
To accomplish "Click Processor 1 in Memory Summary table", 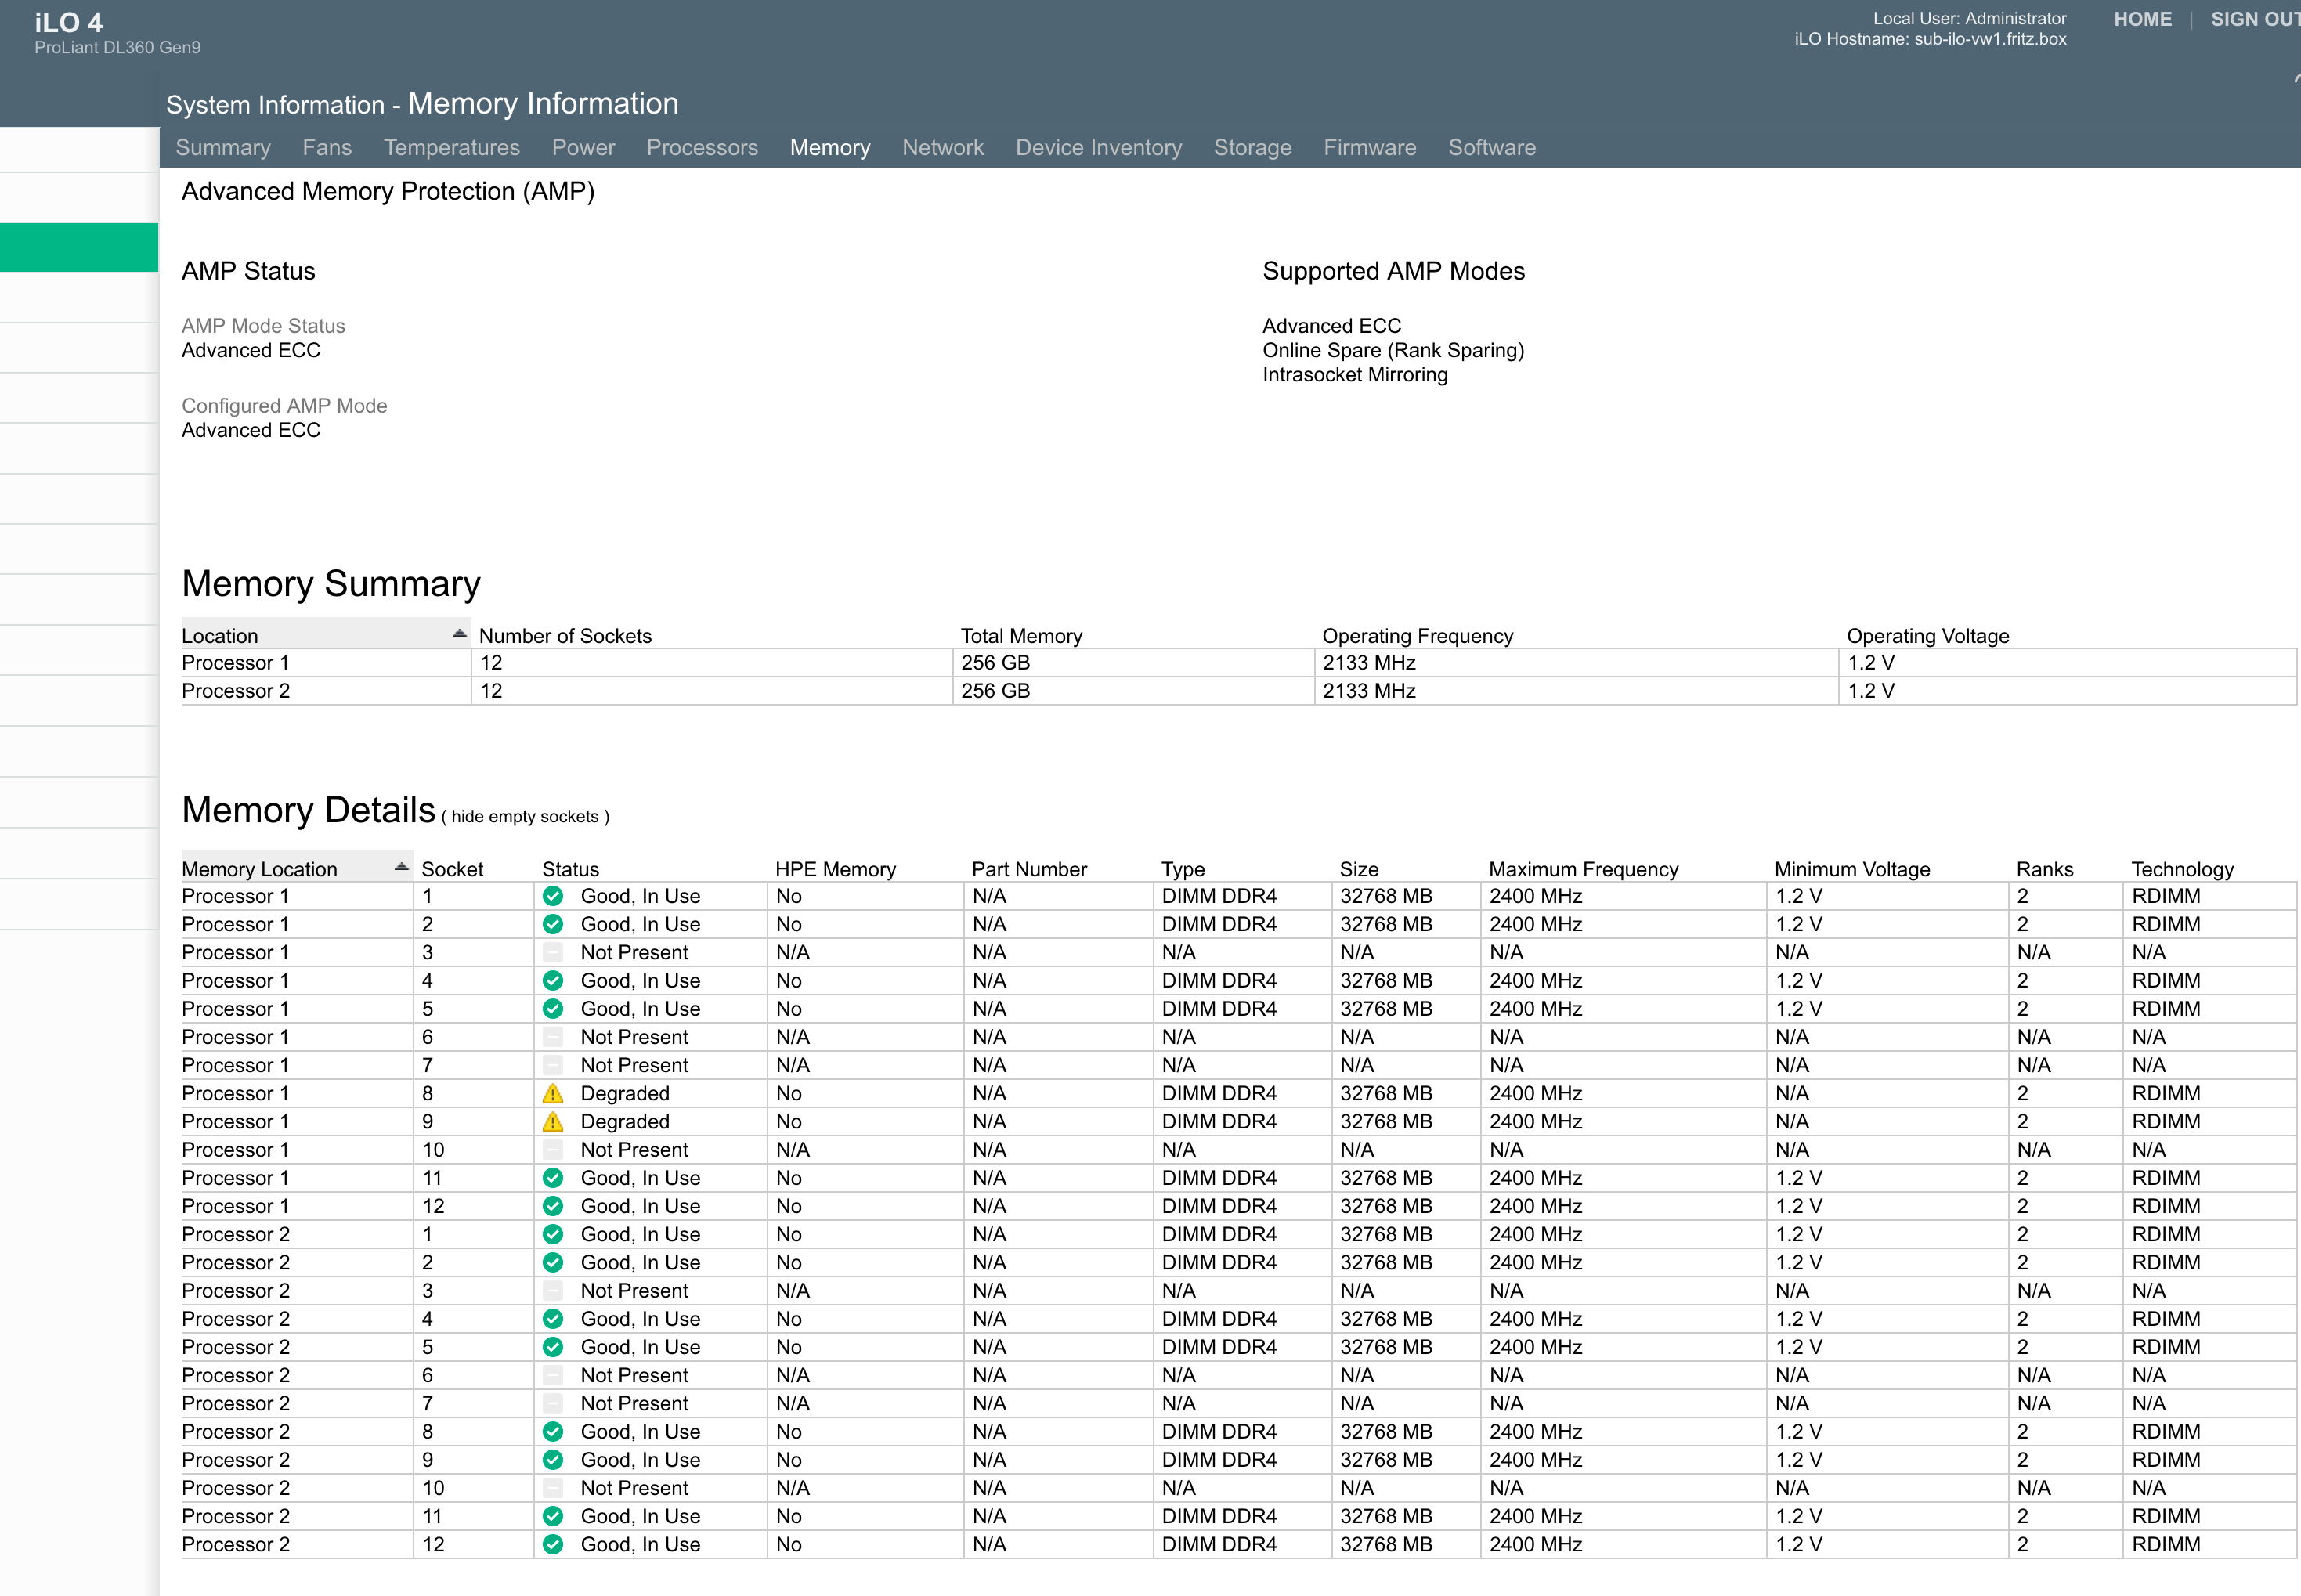I will [x=235, y=663].
